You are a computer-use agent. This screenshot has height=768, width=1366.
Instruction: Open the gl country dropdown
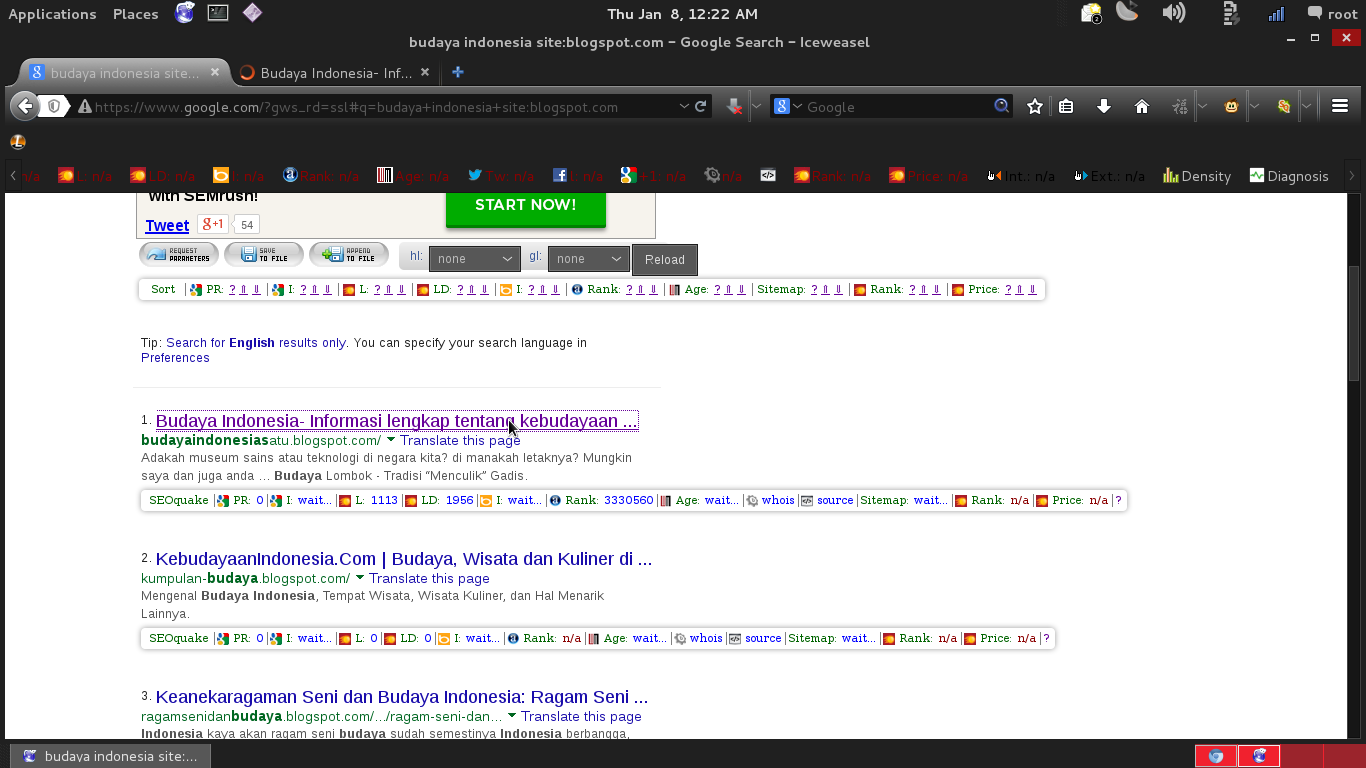click(x=589, y=258)
